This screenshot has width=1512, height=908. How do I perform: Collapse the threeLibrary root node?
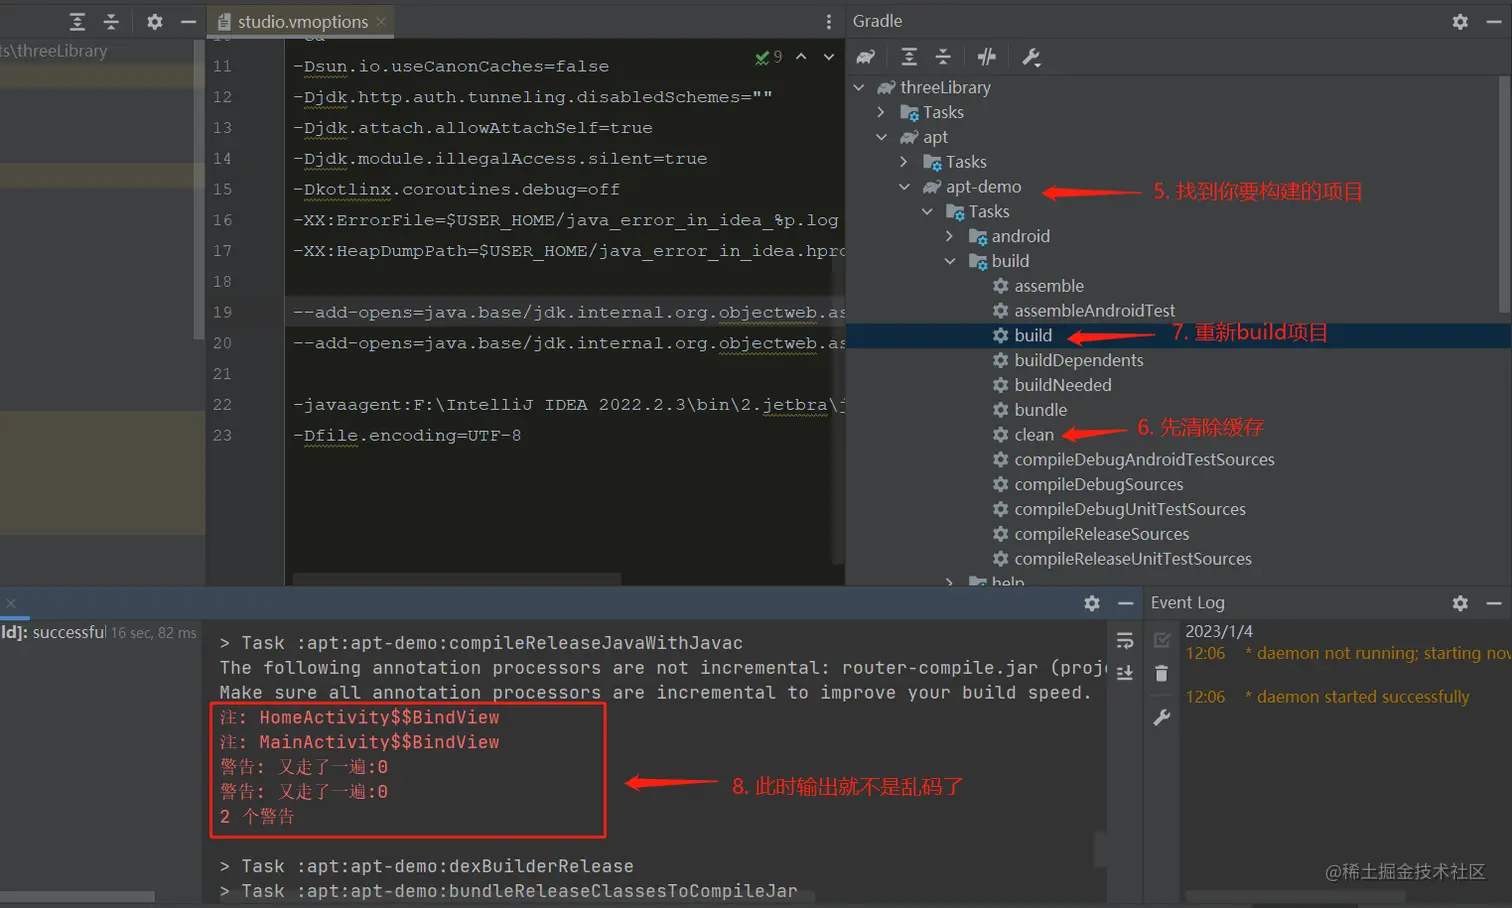[859, 87]
